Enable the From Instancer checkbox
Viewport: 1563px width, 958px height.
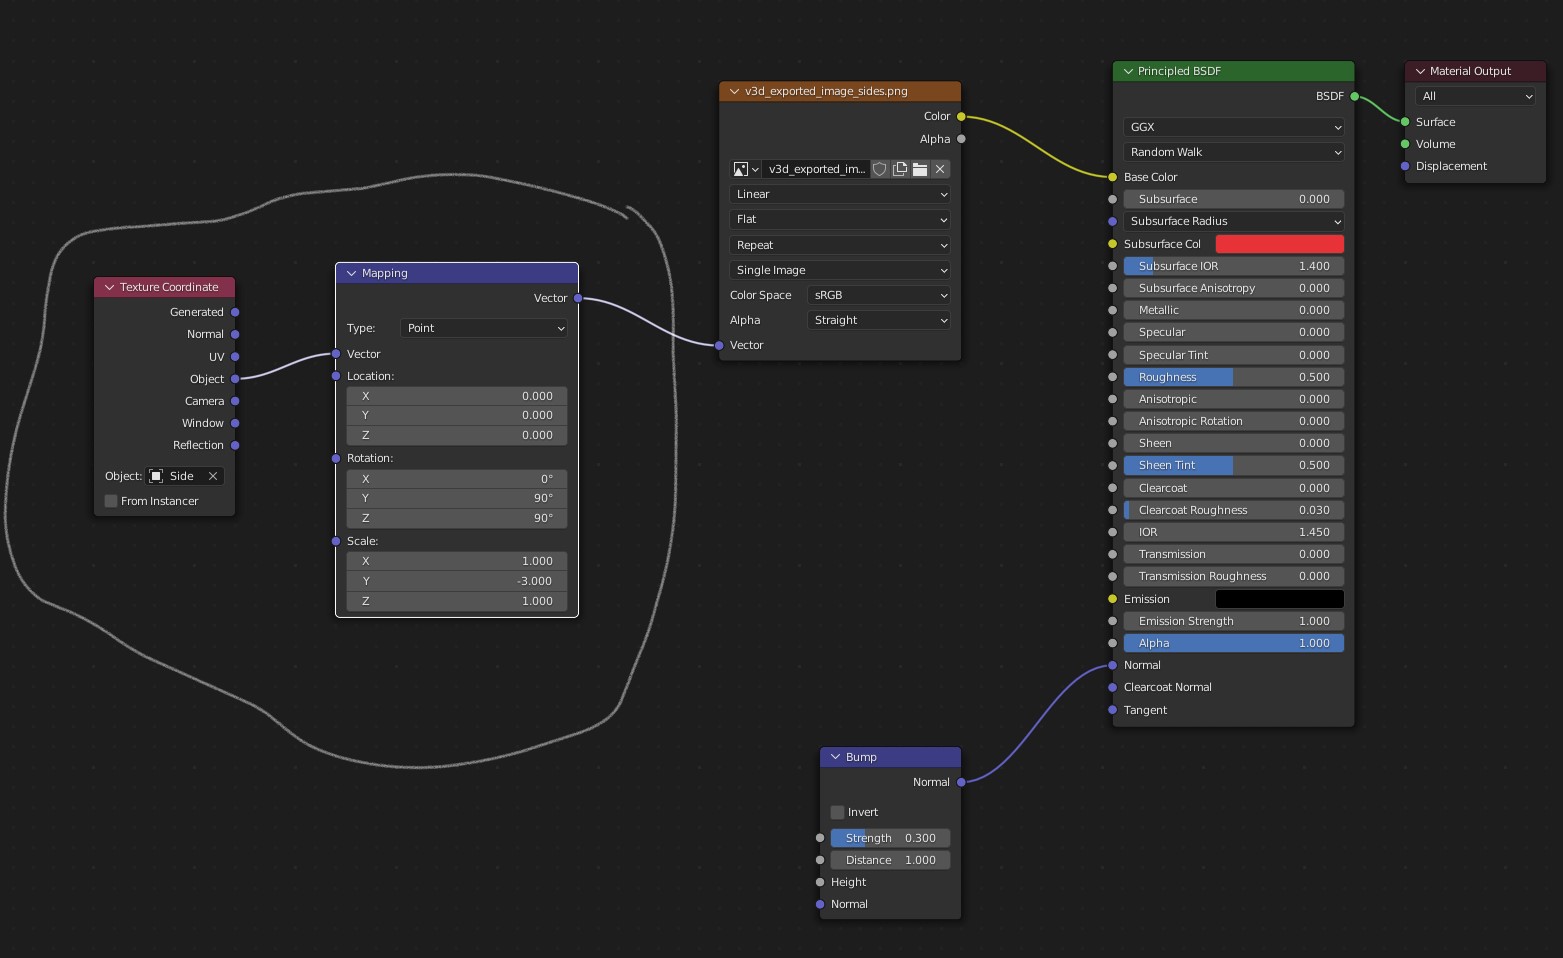[111, 501]
